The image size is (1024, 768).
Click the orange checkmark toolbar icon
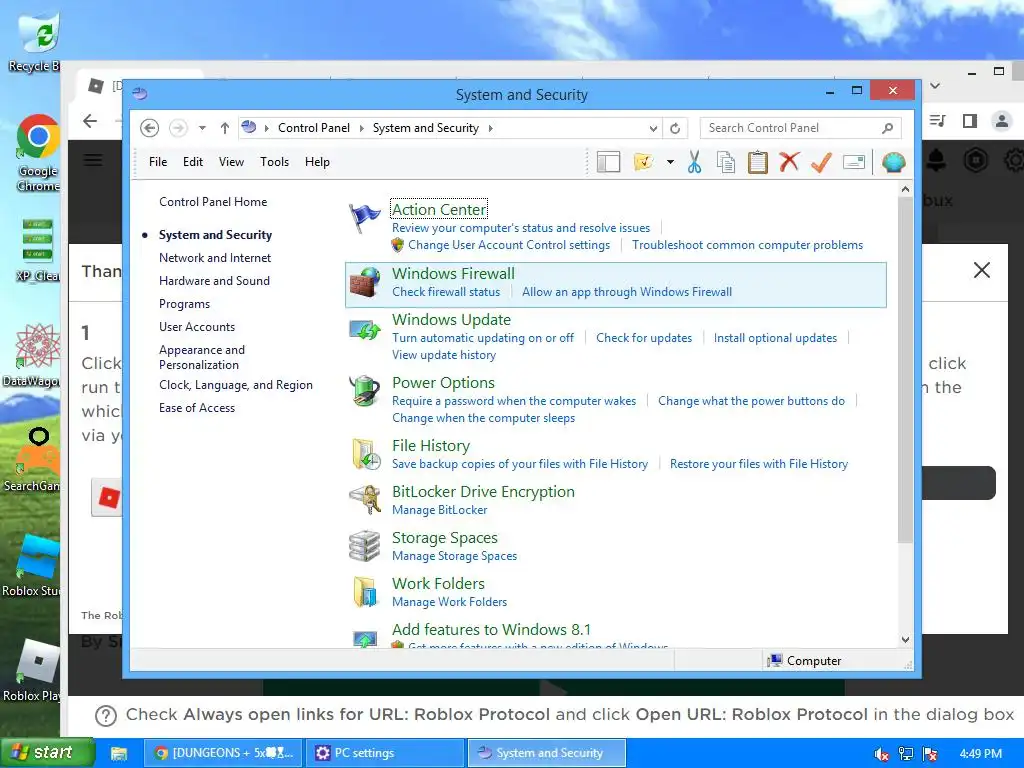tap(821, 162)
